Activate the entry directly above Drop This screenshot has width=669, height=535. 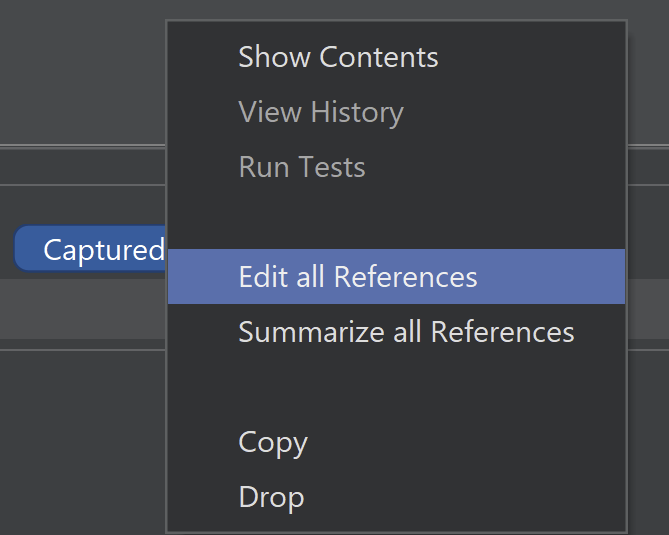click(x=272, y=442)
